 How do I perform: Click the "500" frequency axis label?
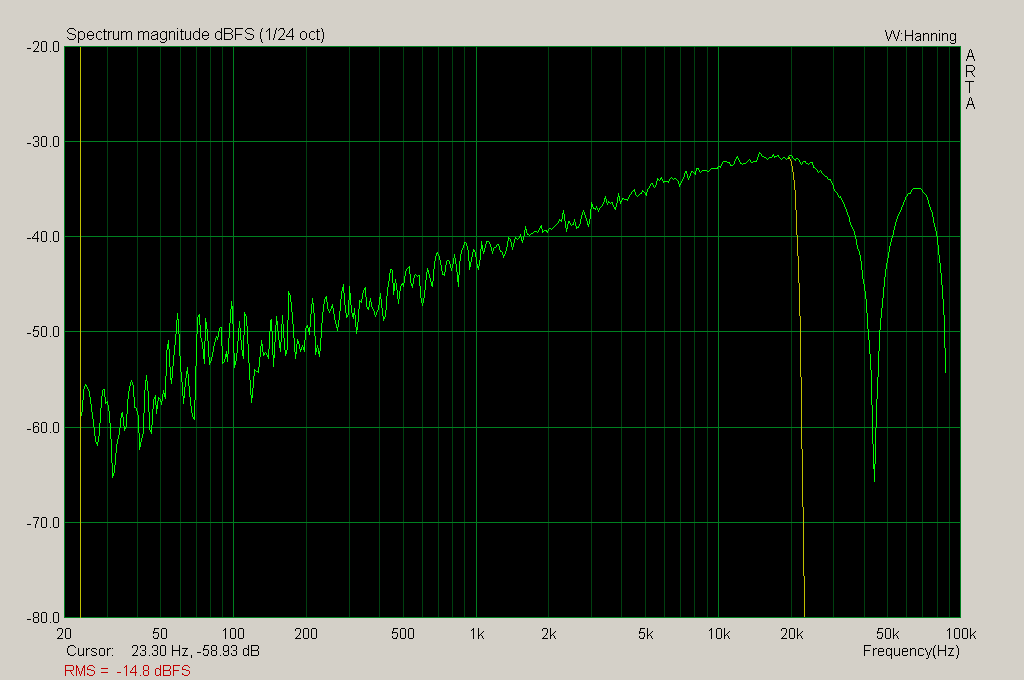[x=402, y=634]
